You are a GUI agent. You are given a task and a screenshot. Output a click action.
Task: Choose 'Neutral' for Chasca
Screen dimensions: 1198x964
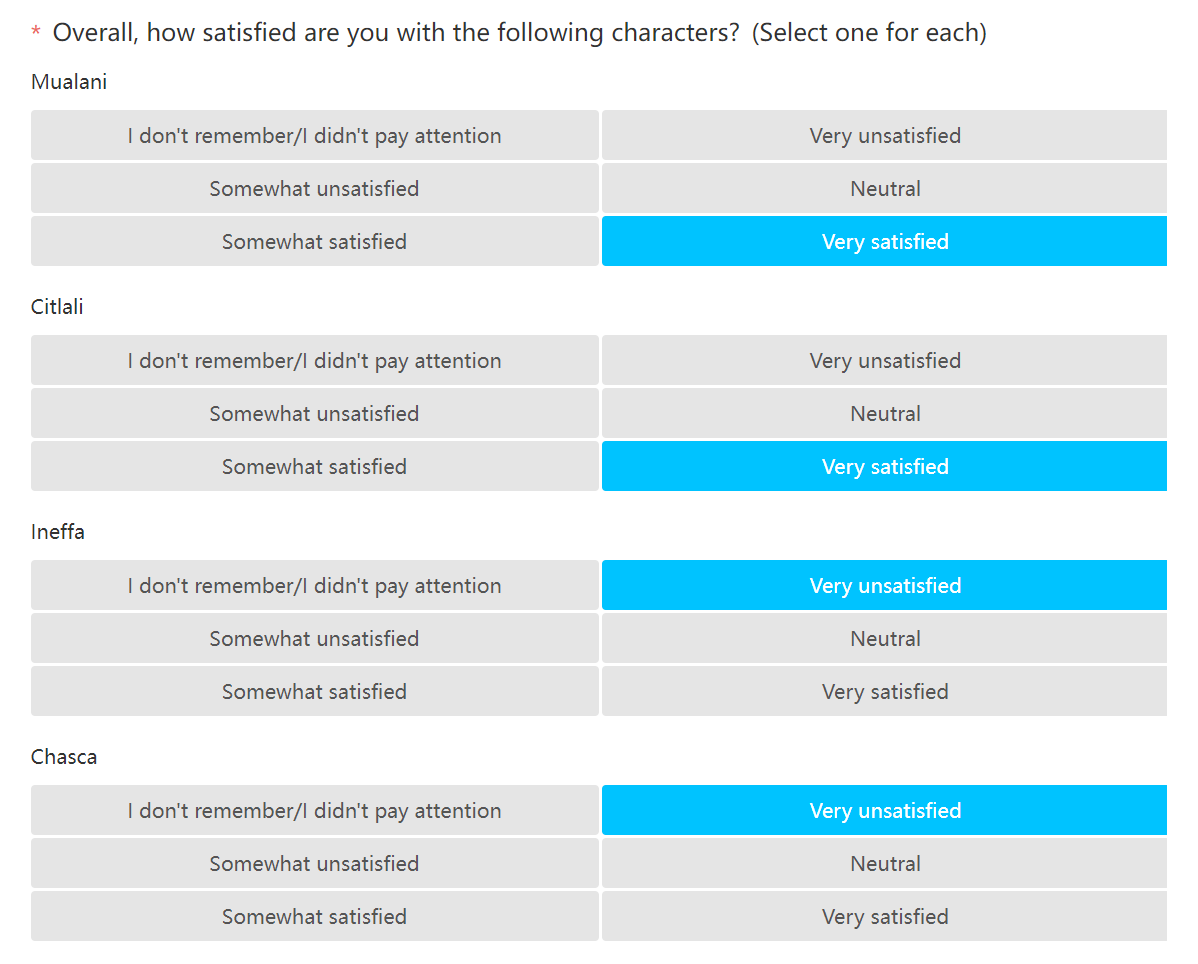click(x=884, y=863)
